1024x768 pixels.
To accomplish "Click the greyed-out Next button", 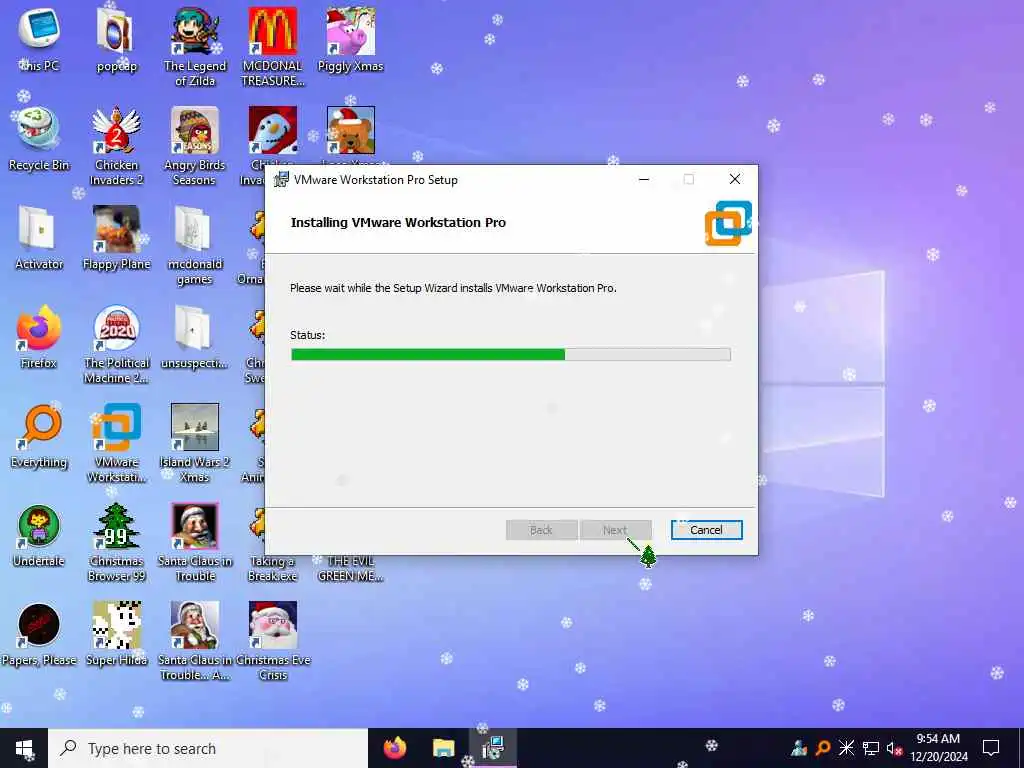I will [x=615, y=530].
